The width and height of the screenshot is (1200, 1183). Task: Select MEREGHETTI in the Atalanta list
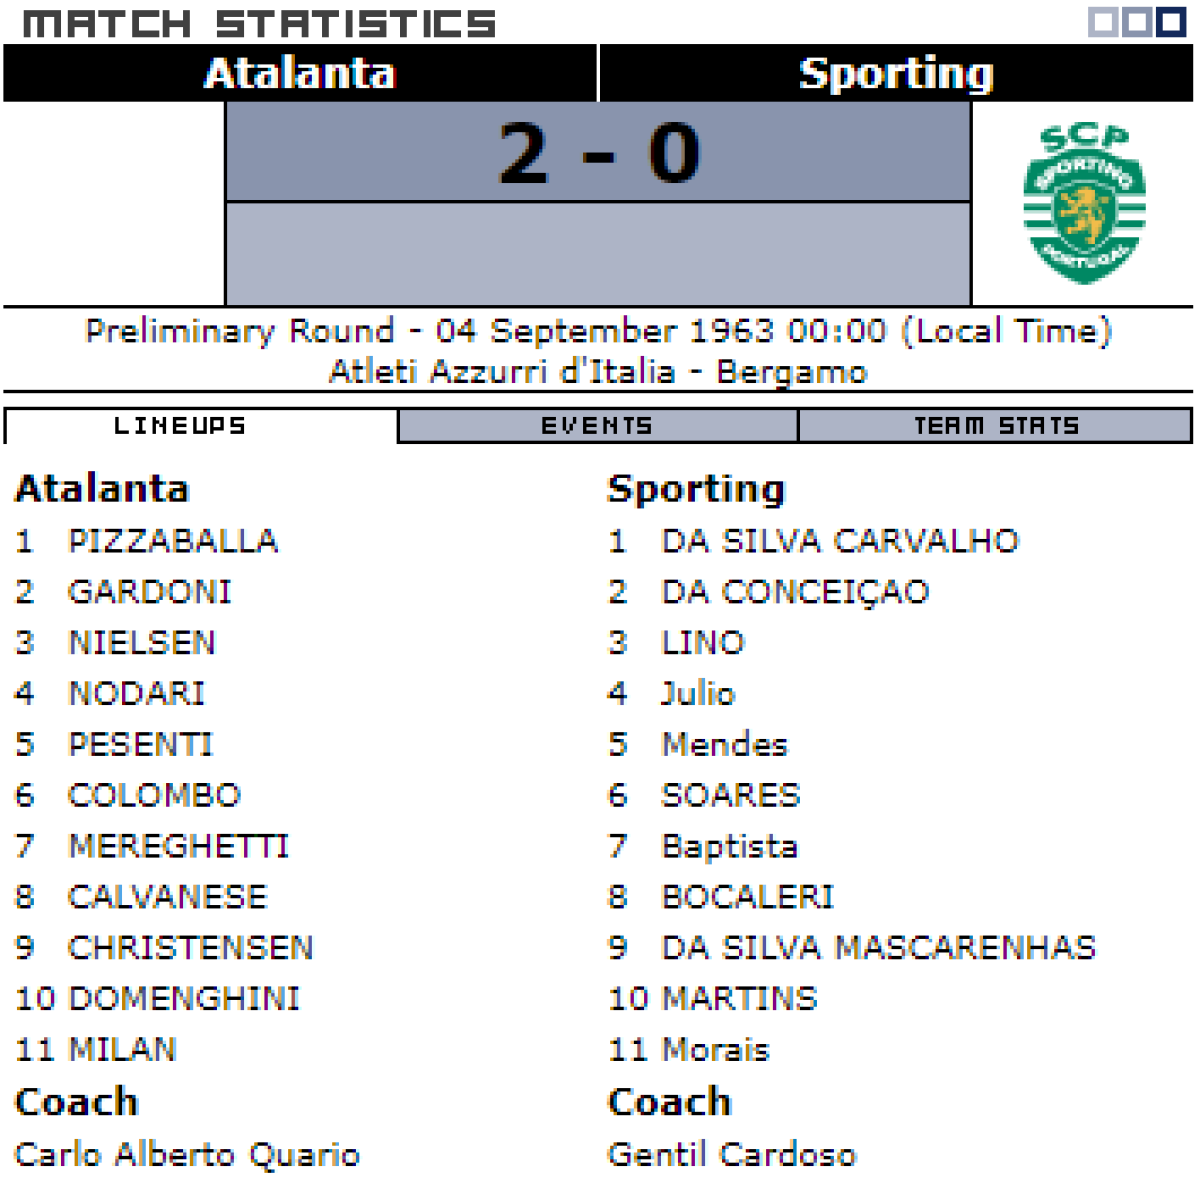tap(178, 846)
